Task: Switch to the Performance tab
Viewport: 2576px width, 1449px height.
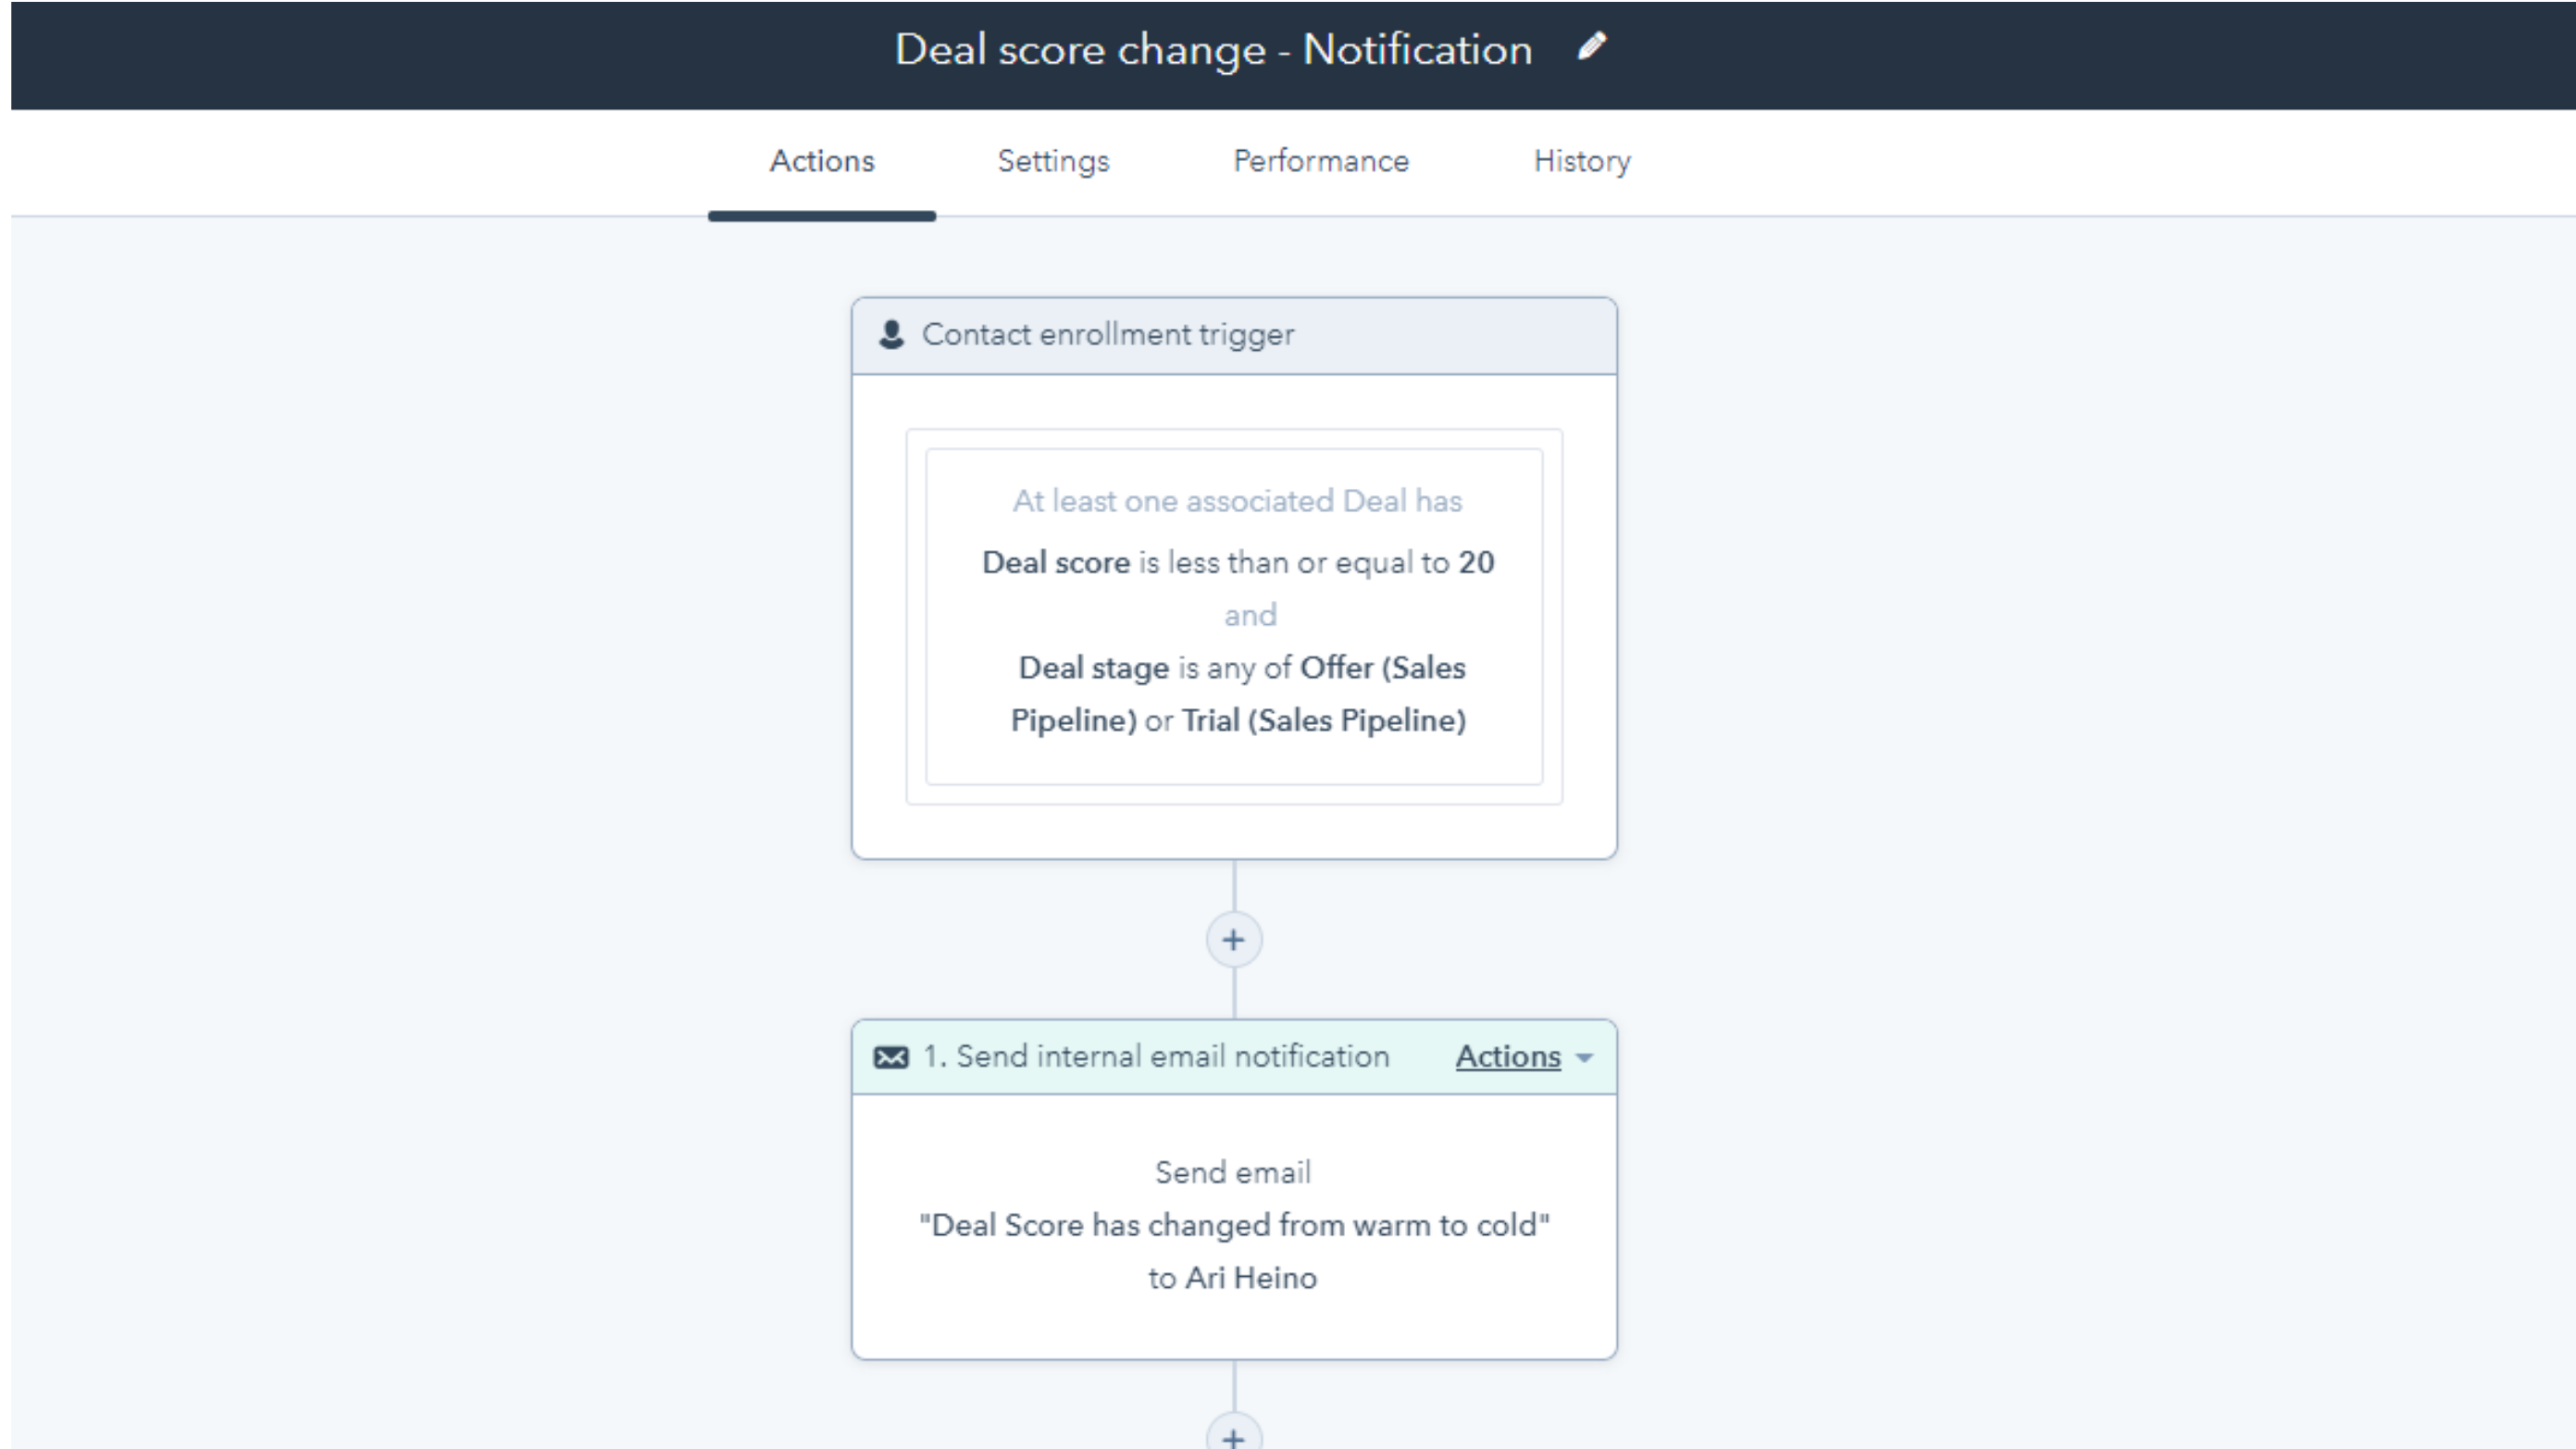Action: tap(1320, 161)
